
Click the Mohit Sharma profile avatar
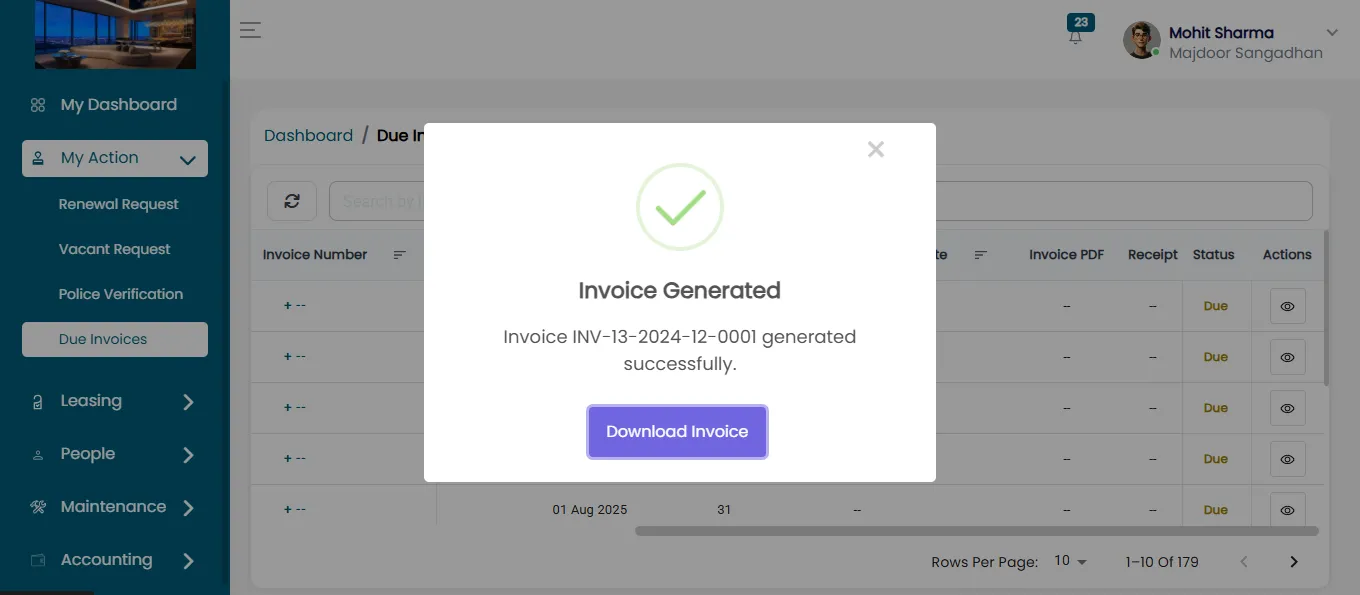[1141, 41]
